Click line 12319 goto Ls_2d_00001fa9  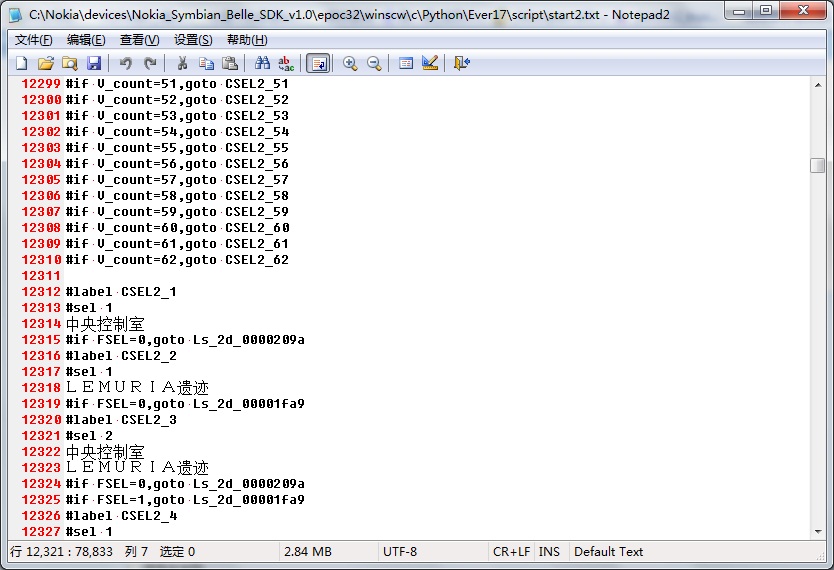pos(185,404)
